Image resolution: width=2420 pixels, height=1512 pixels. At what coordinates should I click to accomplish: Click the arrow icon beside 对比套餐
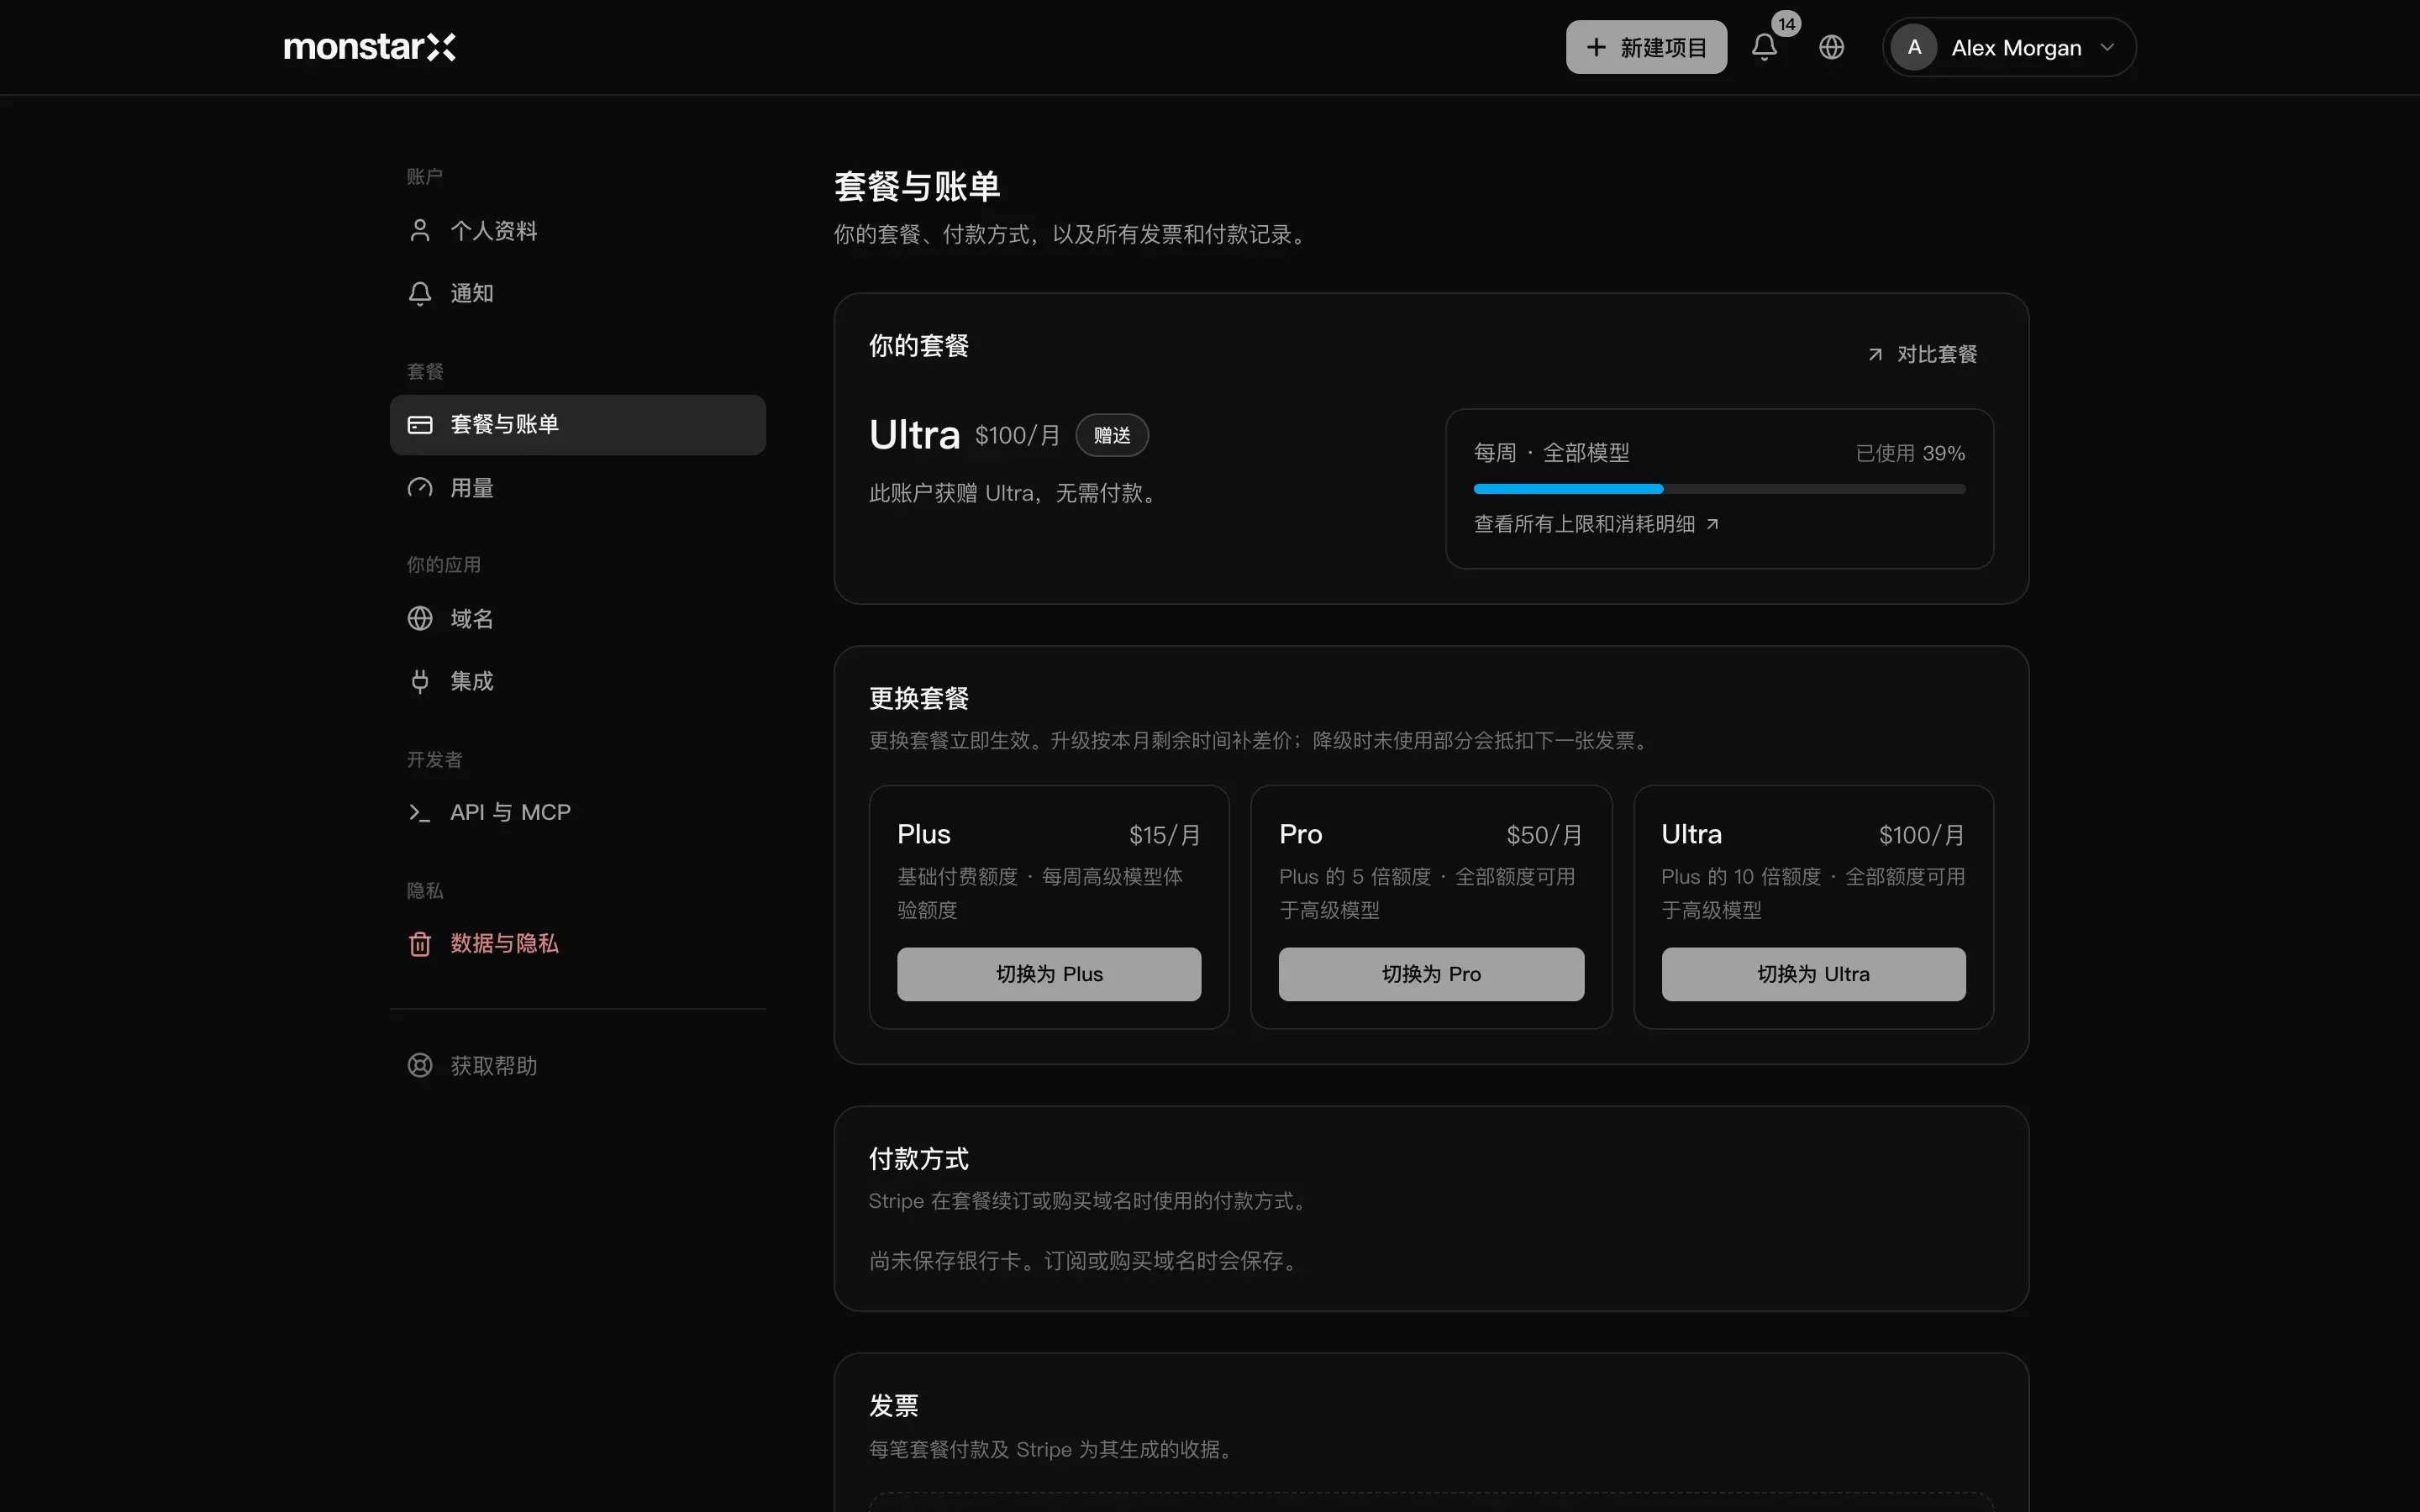(x=1875, y=355)
